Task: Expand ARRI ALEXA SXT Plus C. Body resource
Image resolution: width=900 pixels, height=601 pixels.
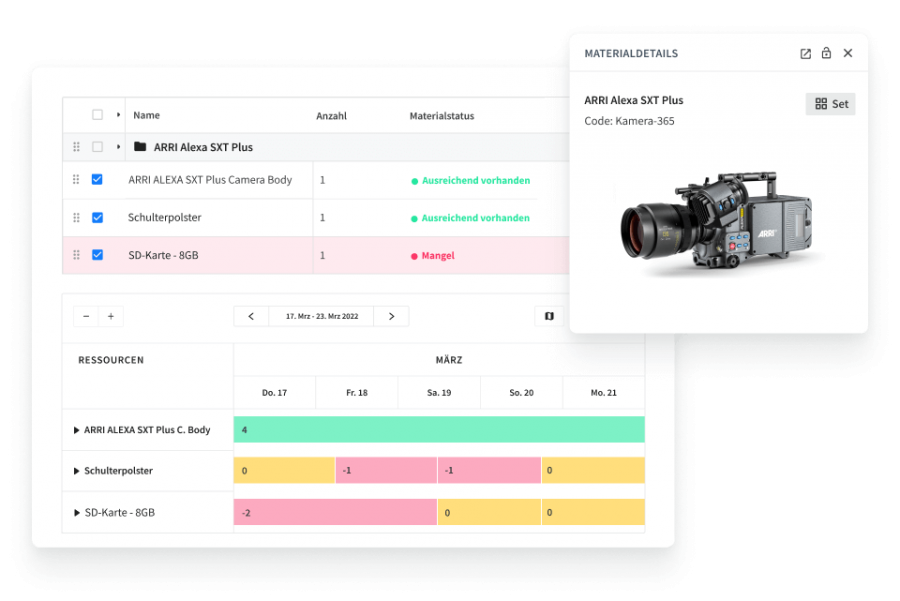Action: (x=77, y=430)
